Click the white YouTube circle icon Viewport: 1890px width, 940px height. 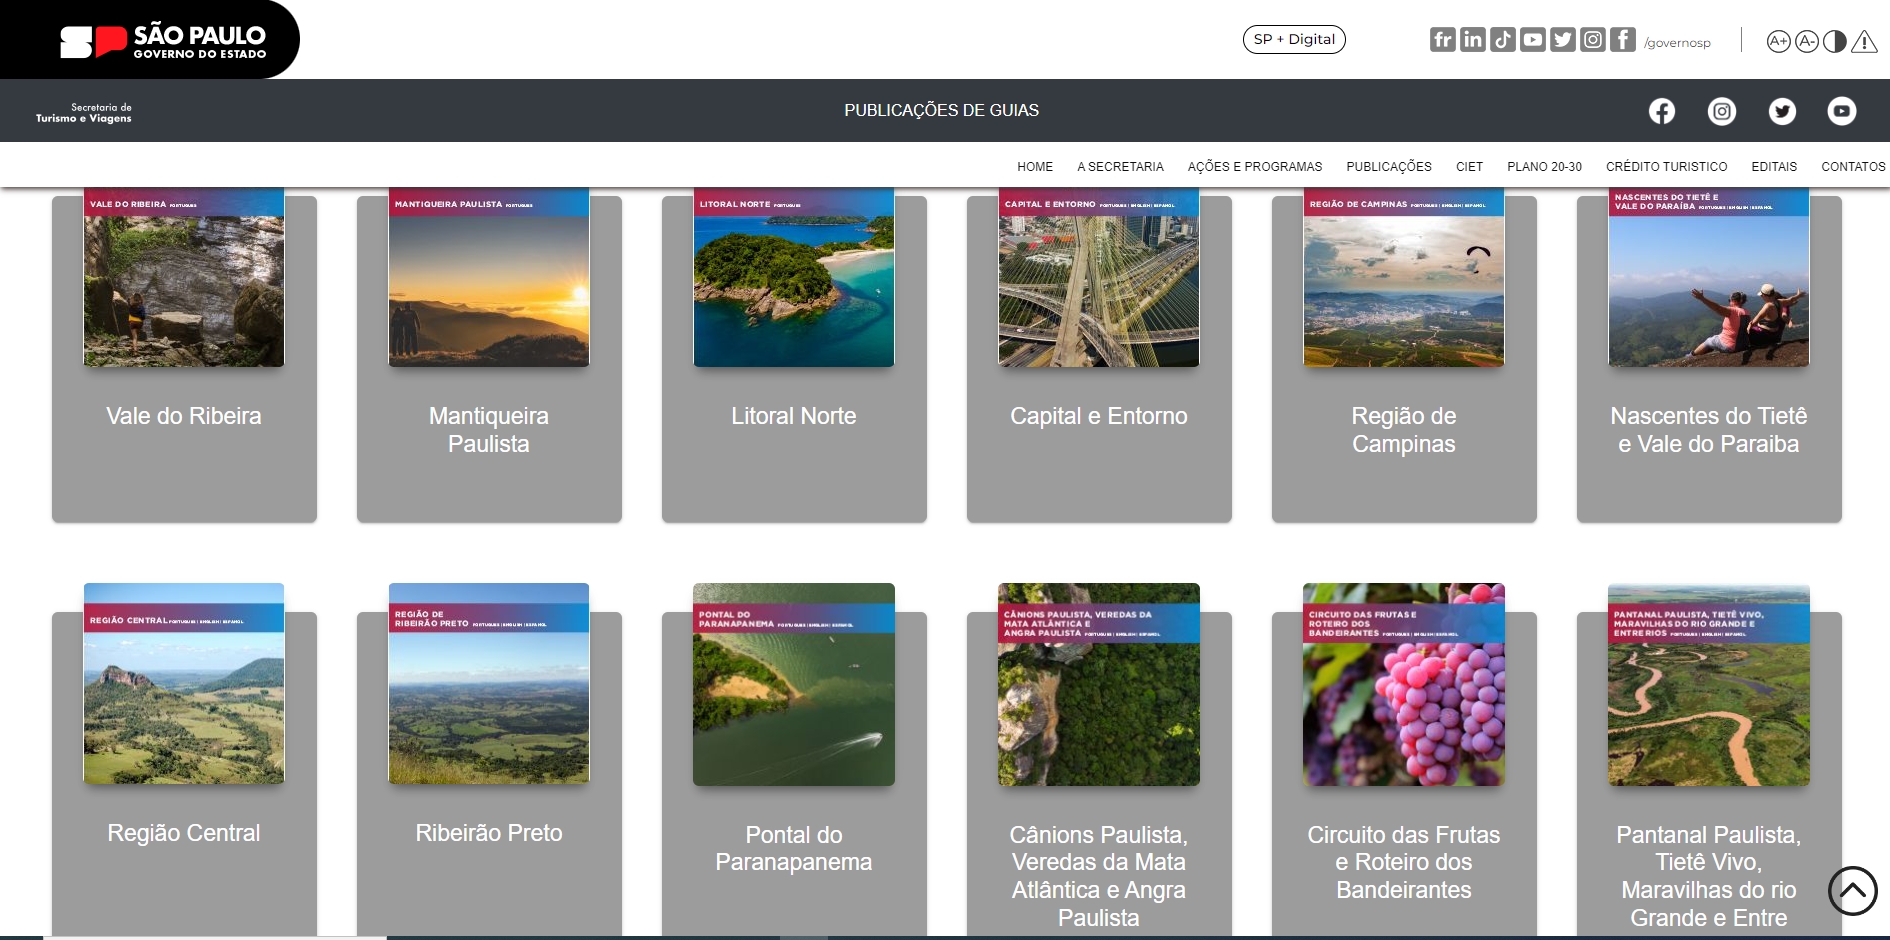click(1842, 111)
